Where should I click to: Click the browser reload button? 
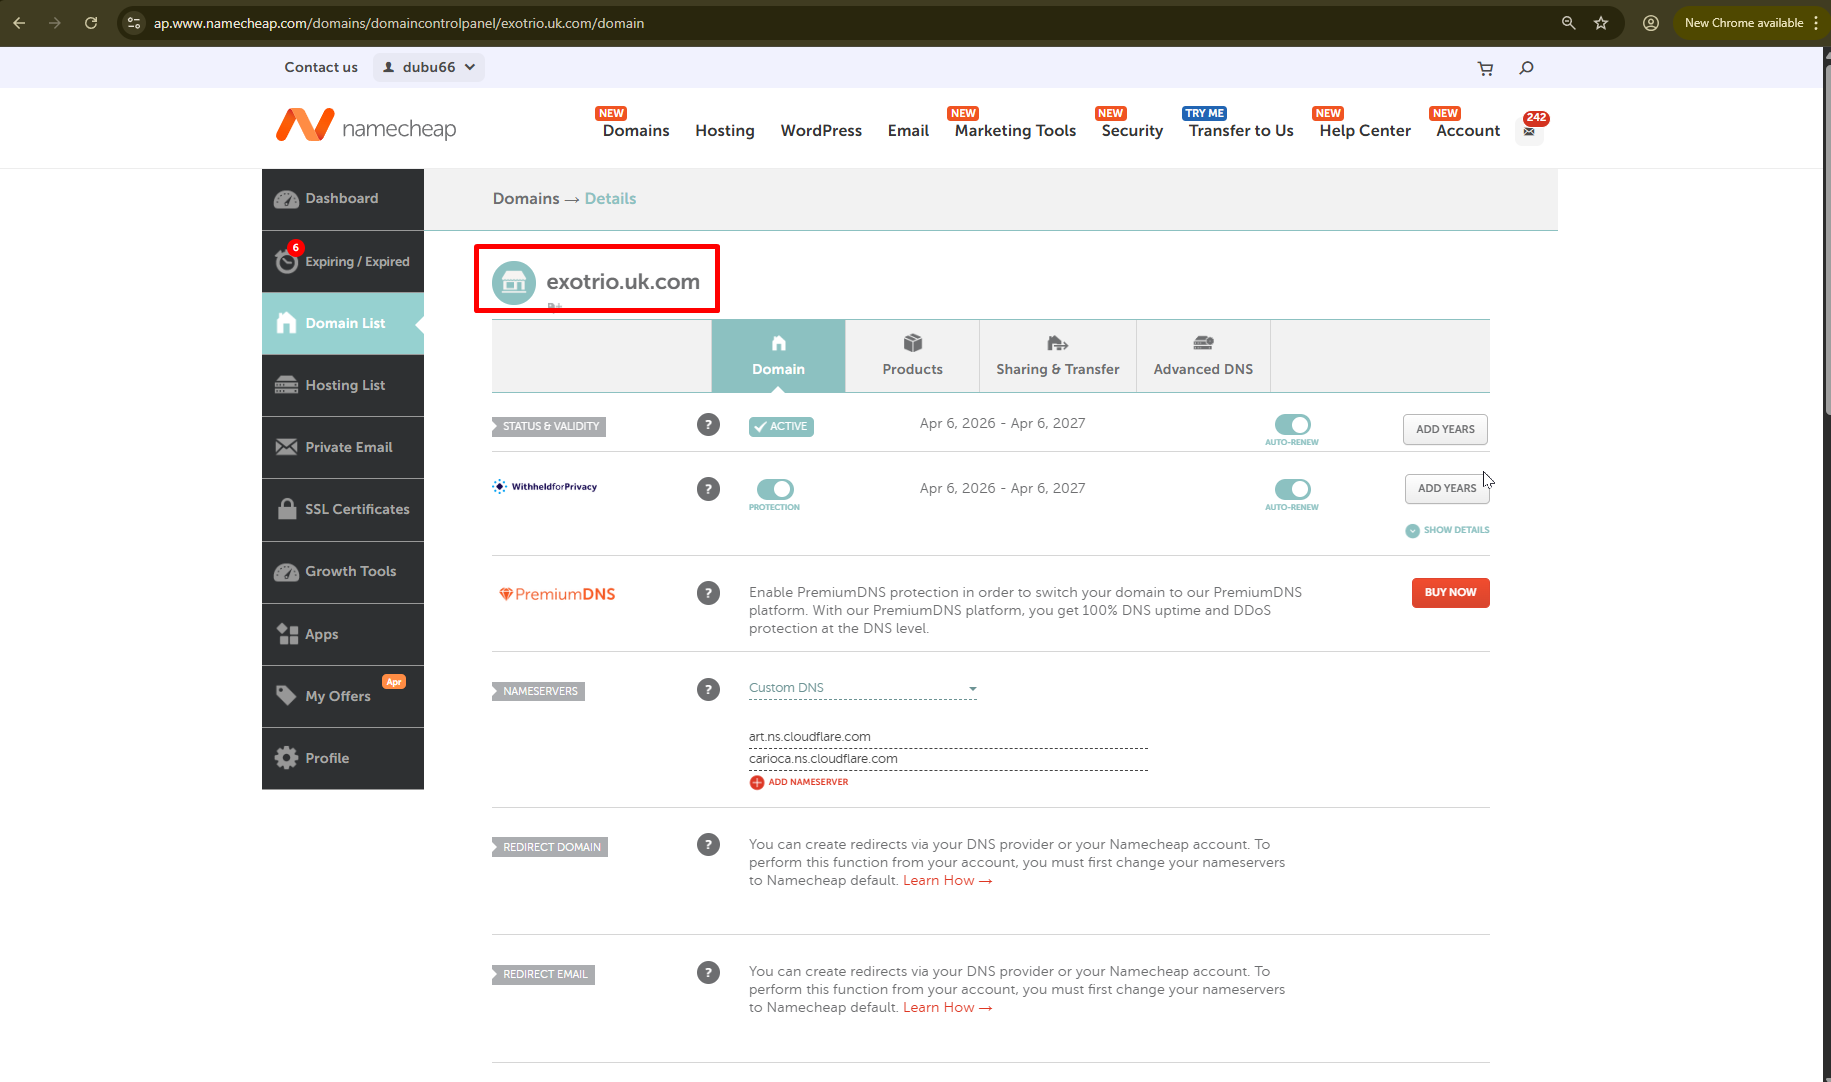91,23
